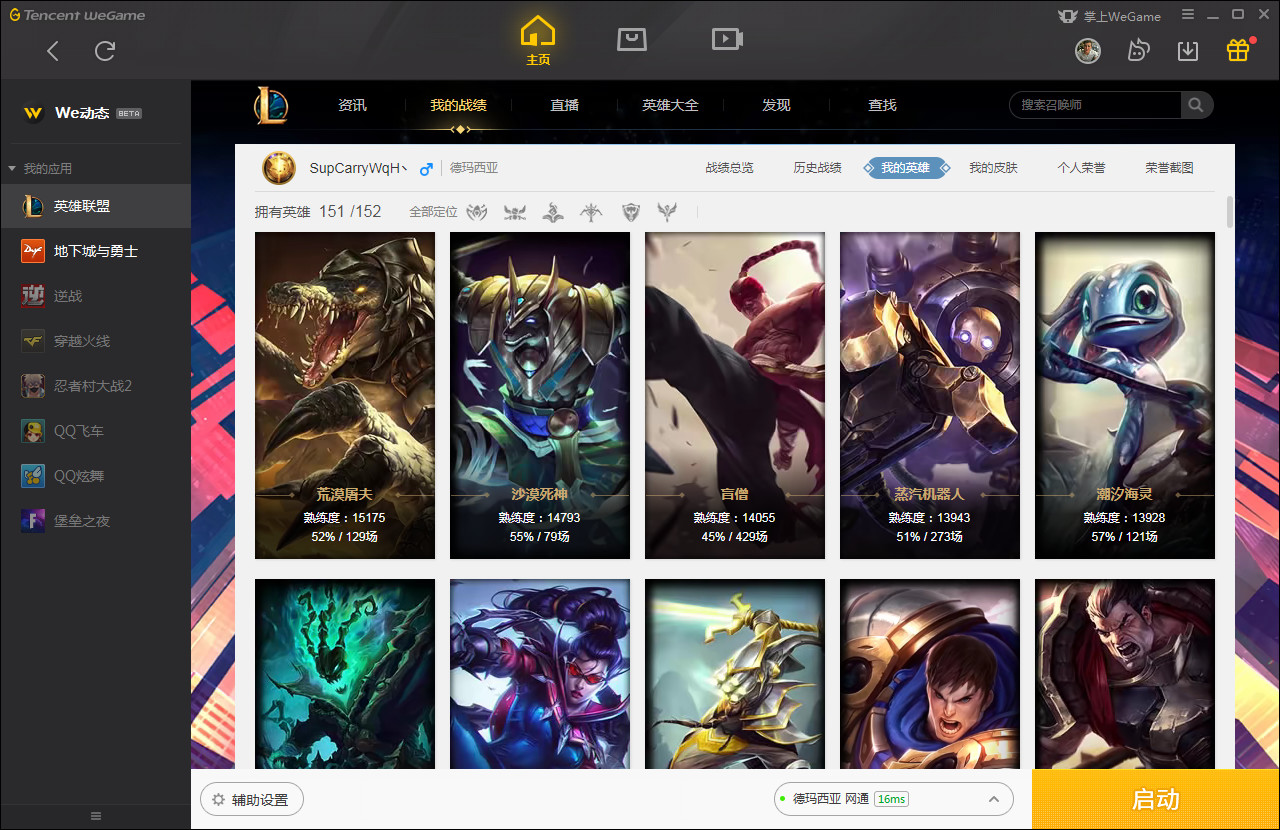Open the 荒漠屠夫 hero card
The image size is (1280, 830).
click(345, 395)
